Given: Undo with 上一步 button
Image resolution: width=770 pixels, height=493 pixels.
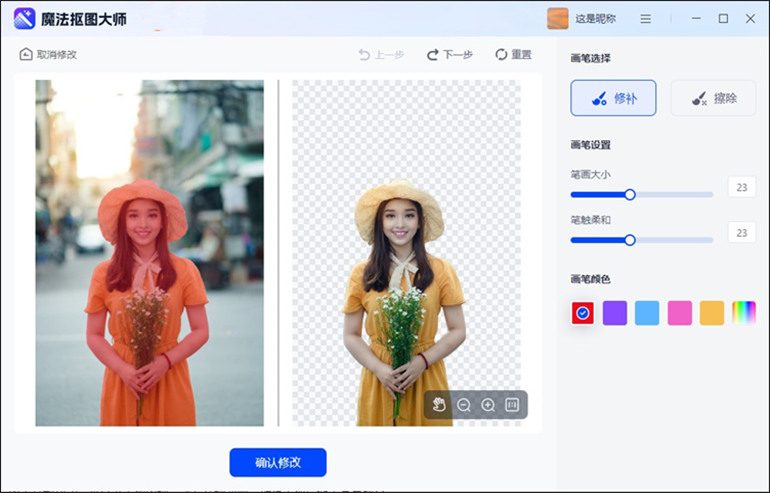Looking at the screenshot, I should click(382, 55).
